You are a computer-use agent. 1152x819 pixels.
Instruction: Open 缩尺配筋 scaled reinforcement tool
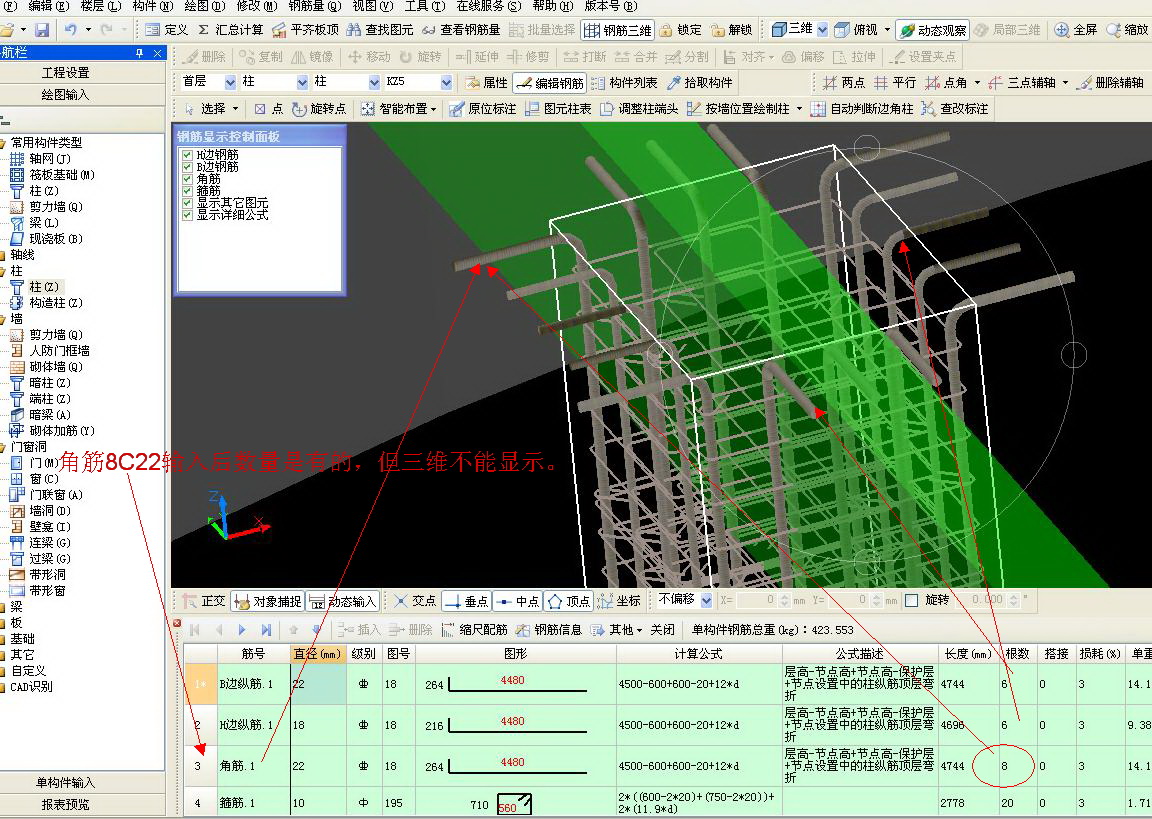474,629
